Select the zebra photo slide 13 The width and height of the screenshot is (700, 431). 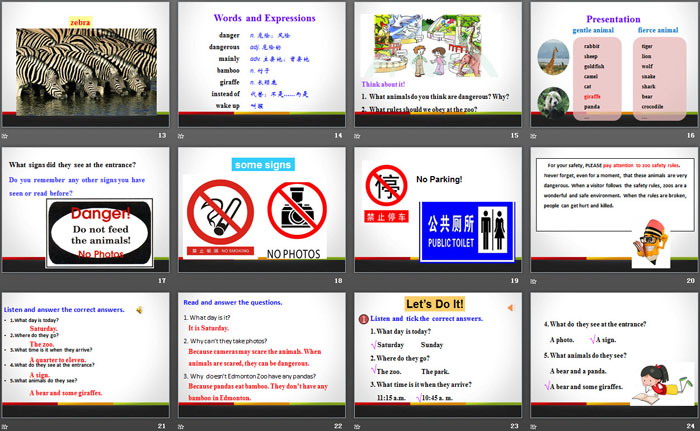(86, 65)
